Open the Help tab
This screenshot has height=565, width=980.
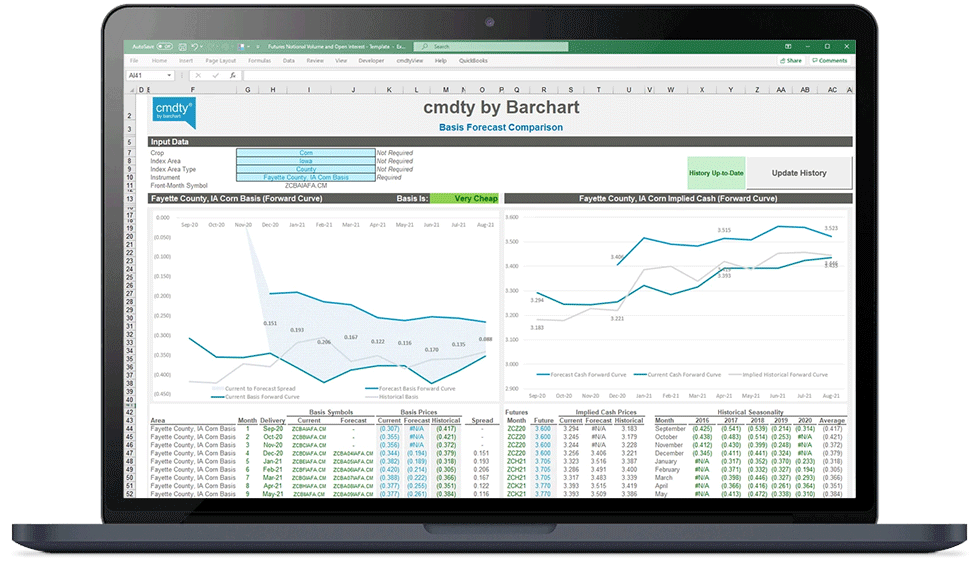pos(441,61)
